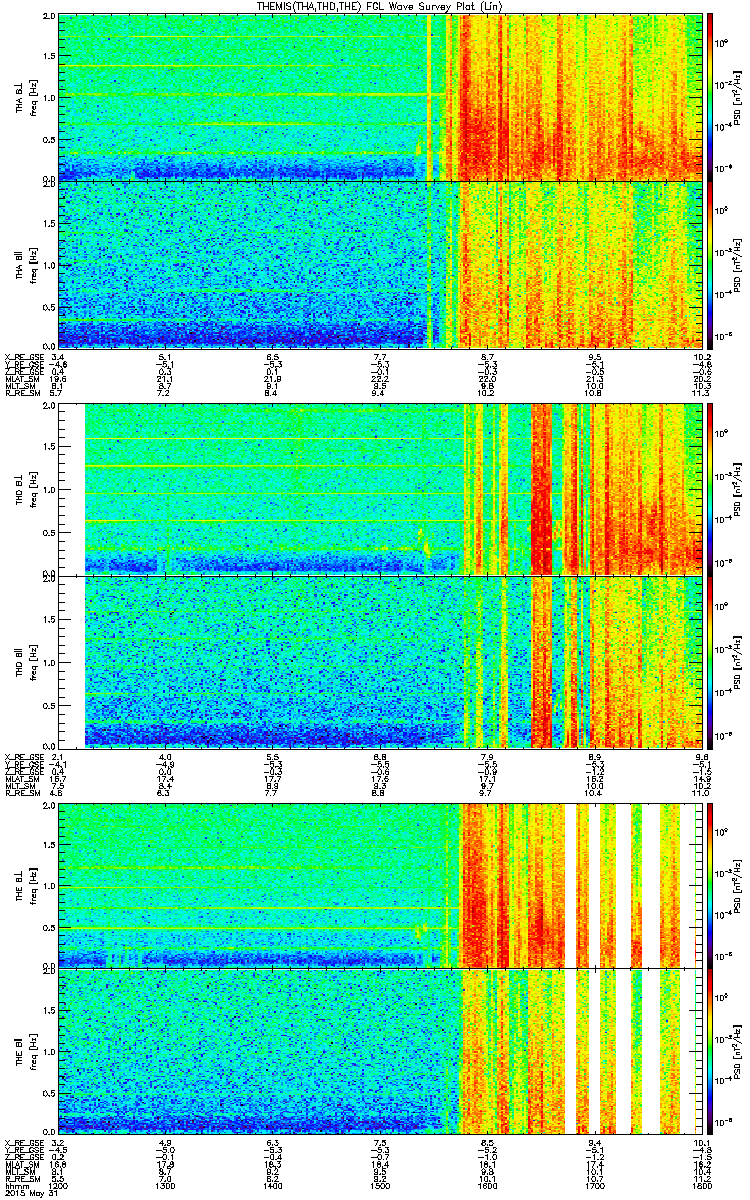Viewport: 750px width, 1200px height.
Task: Select the THD B-parallel spectrogram panel
Action: (381, 662)
